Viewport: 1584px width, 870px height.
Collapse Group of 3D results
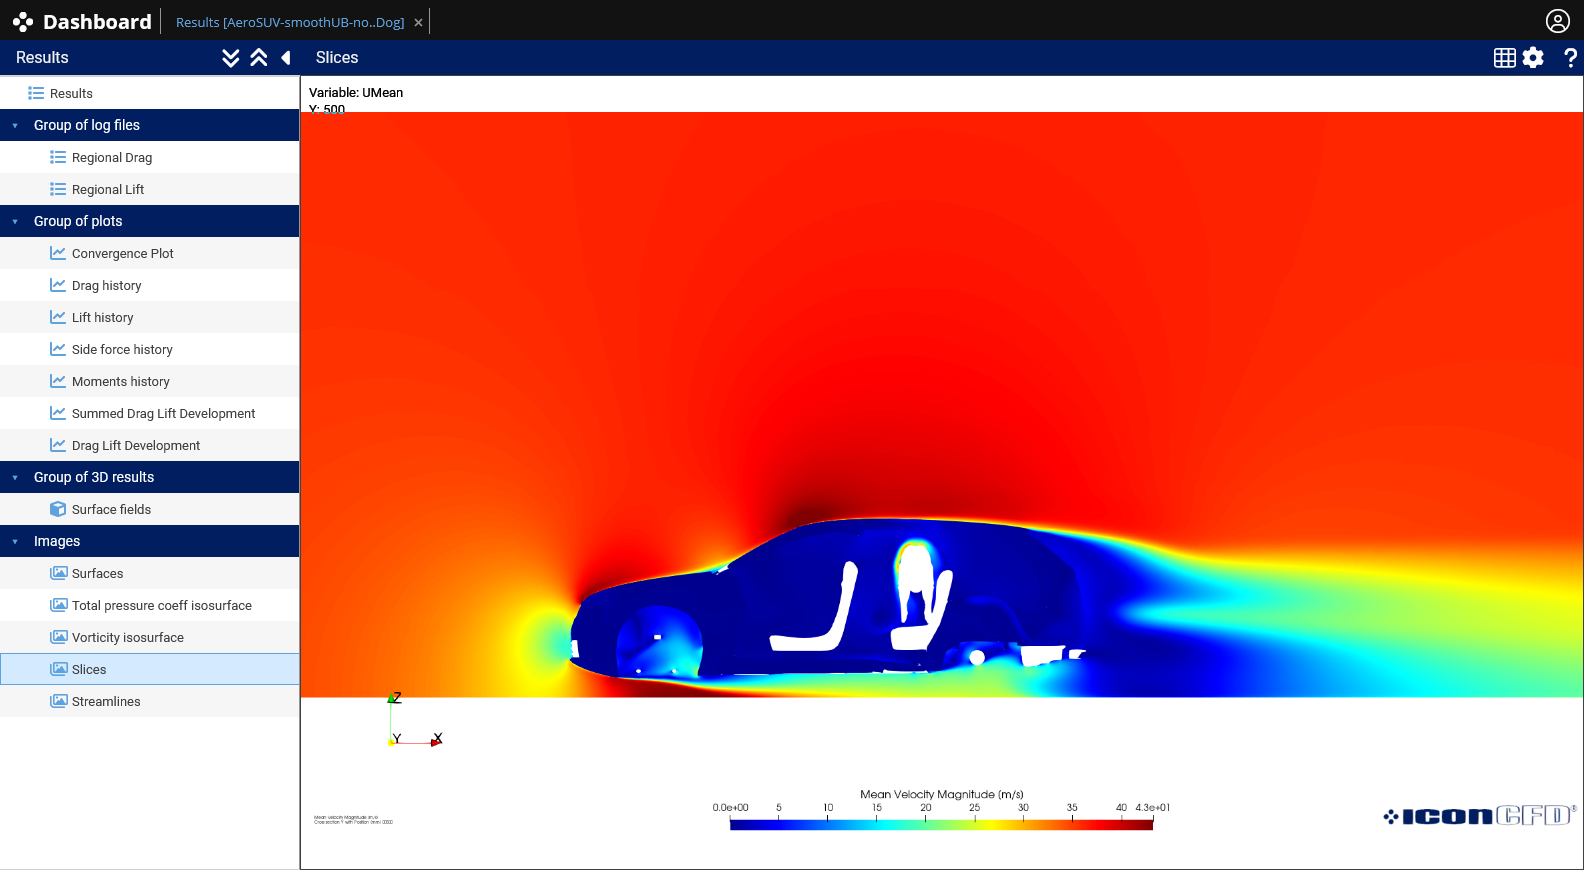click(150, 477)
